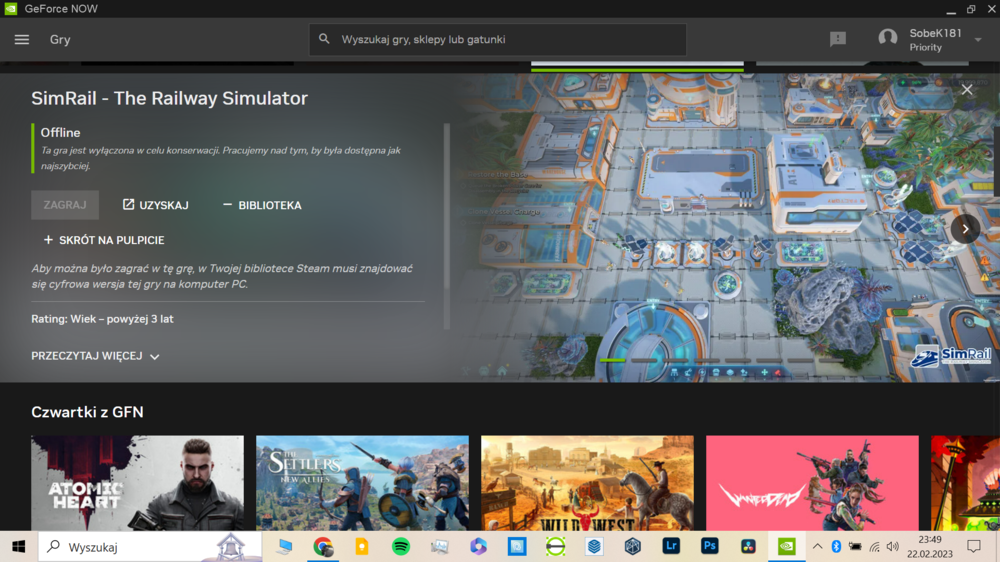Image resolution: width=1000 pixels, height=562 pixels.
Task: Click the battery tray icon
Action: click(855, 547)
